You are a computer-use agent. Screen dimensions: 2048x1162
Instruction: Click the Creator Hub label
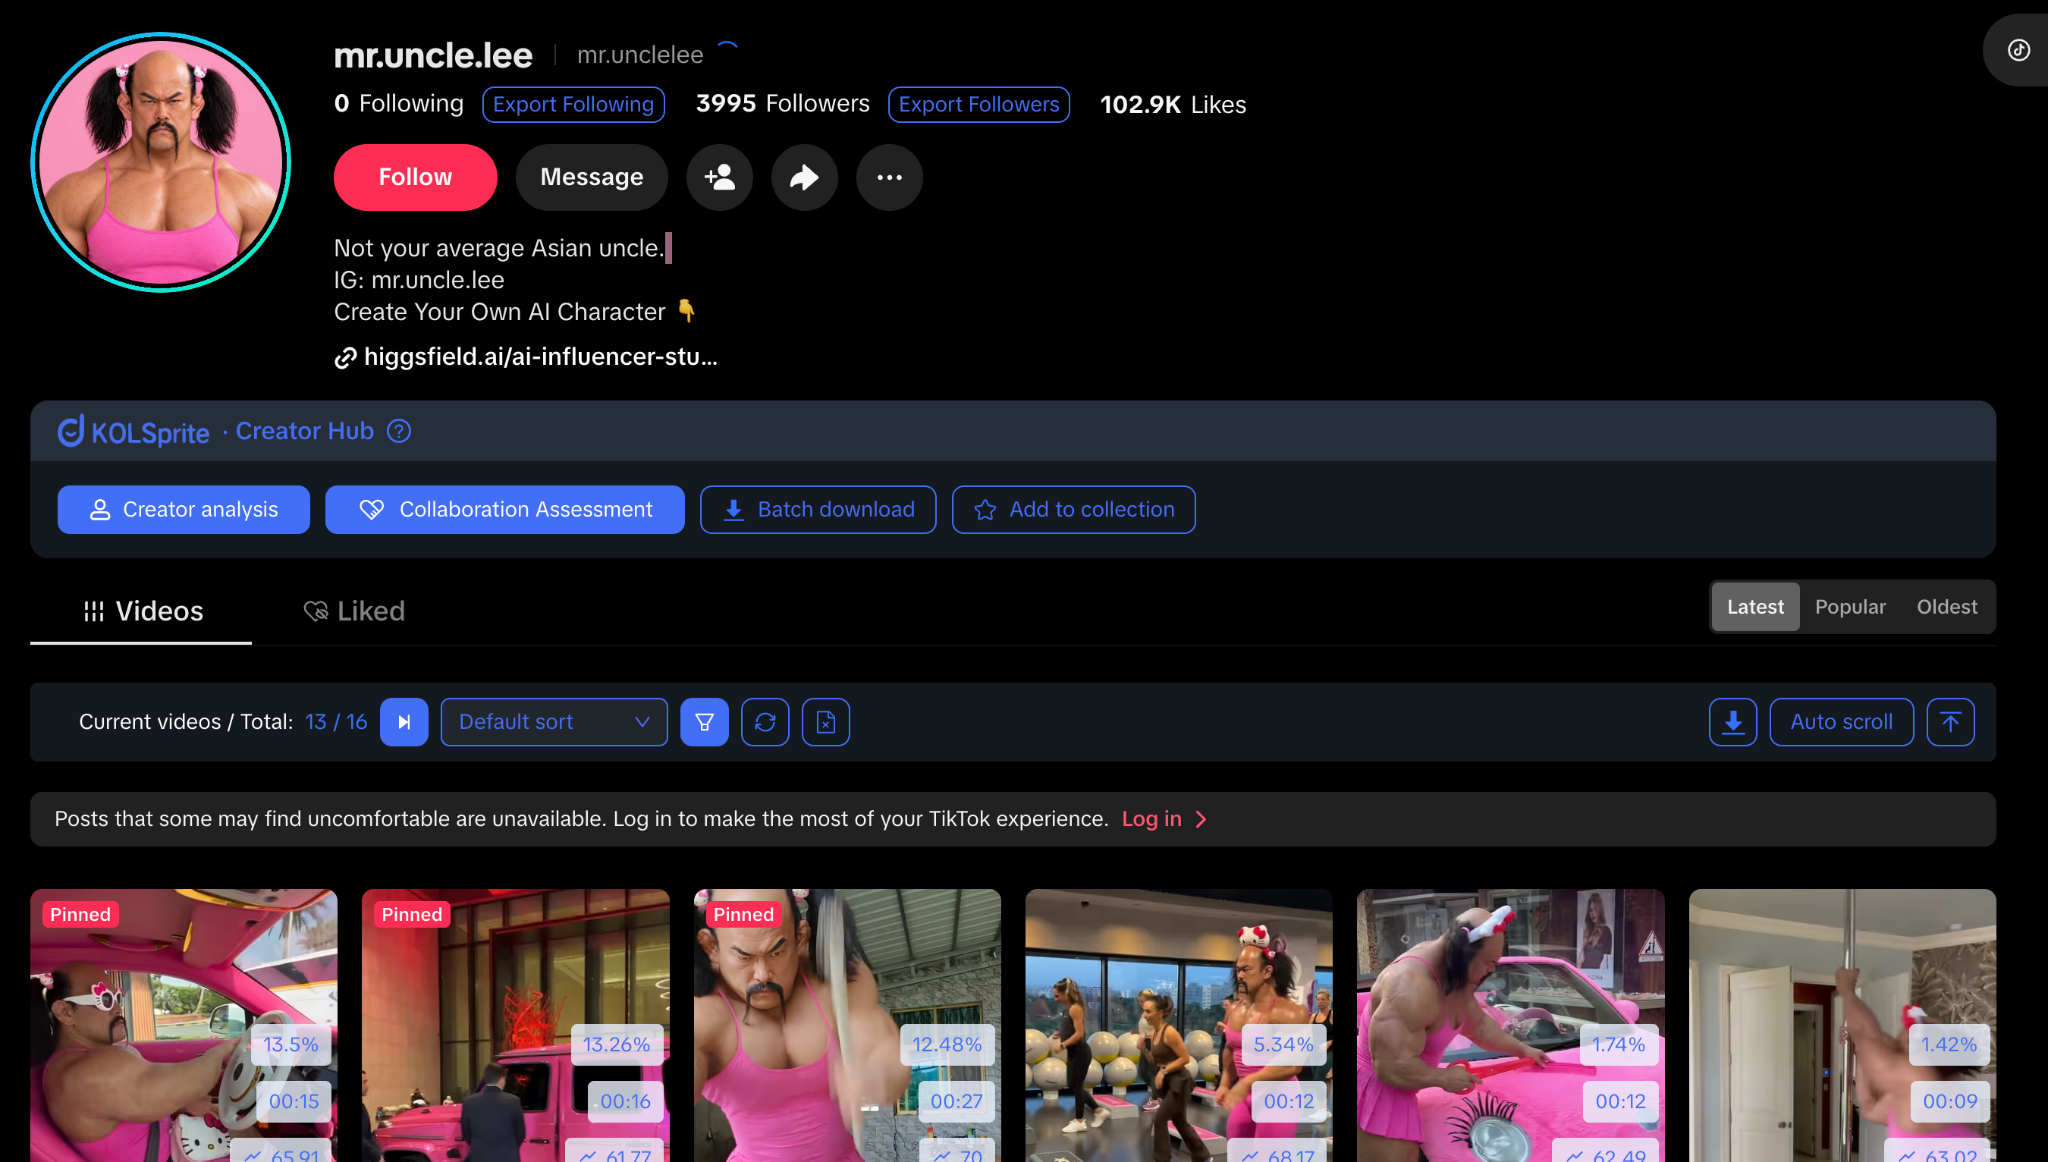[304, 431]
